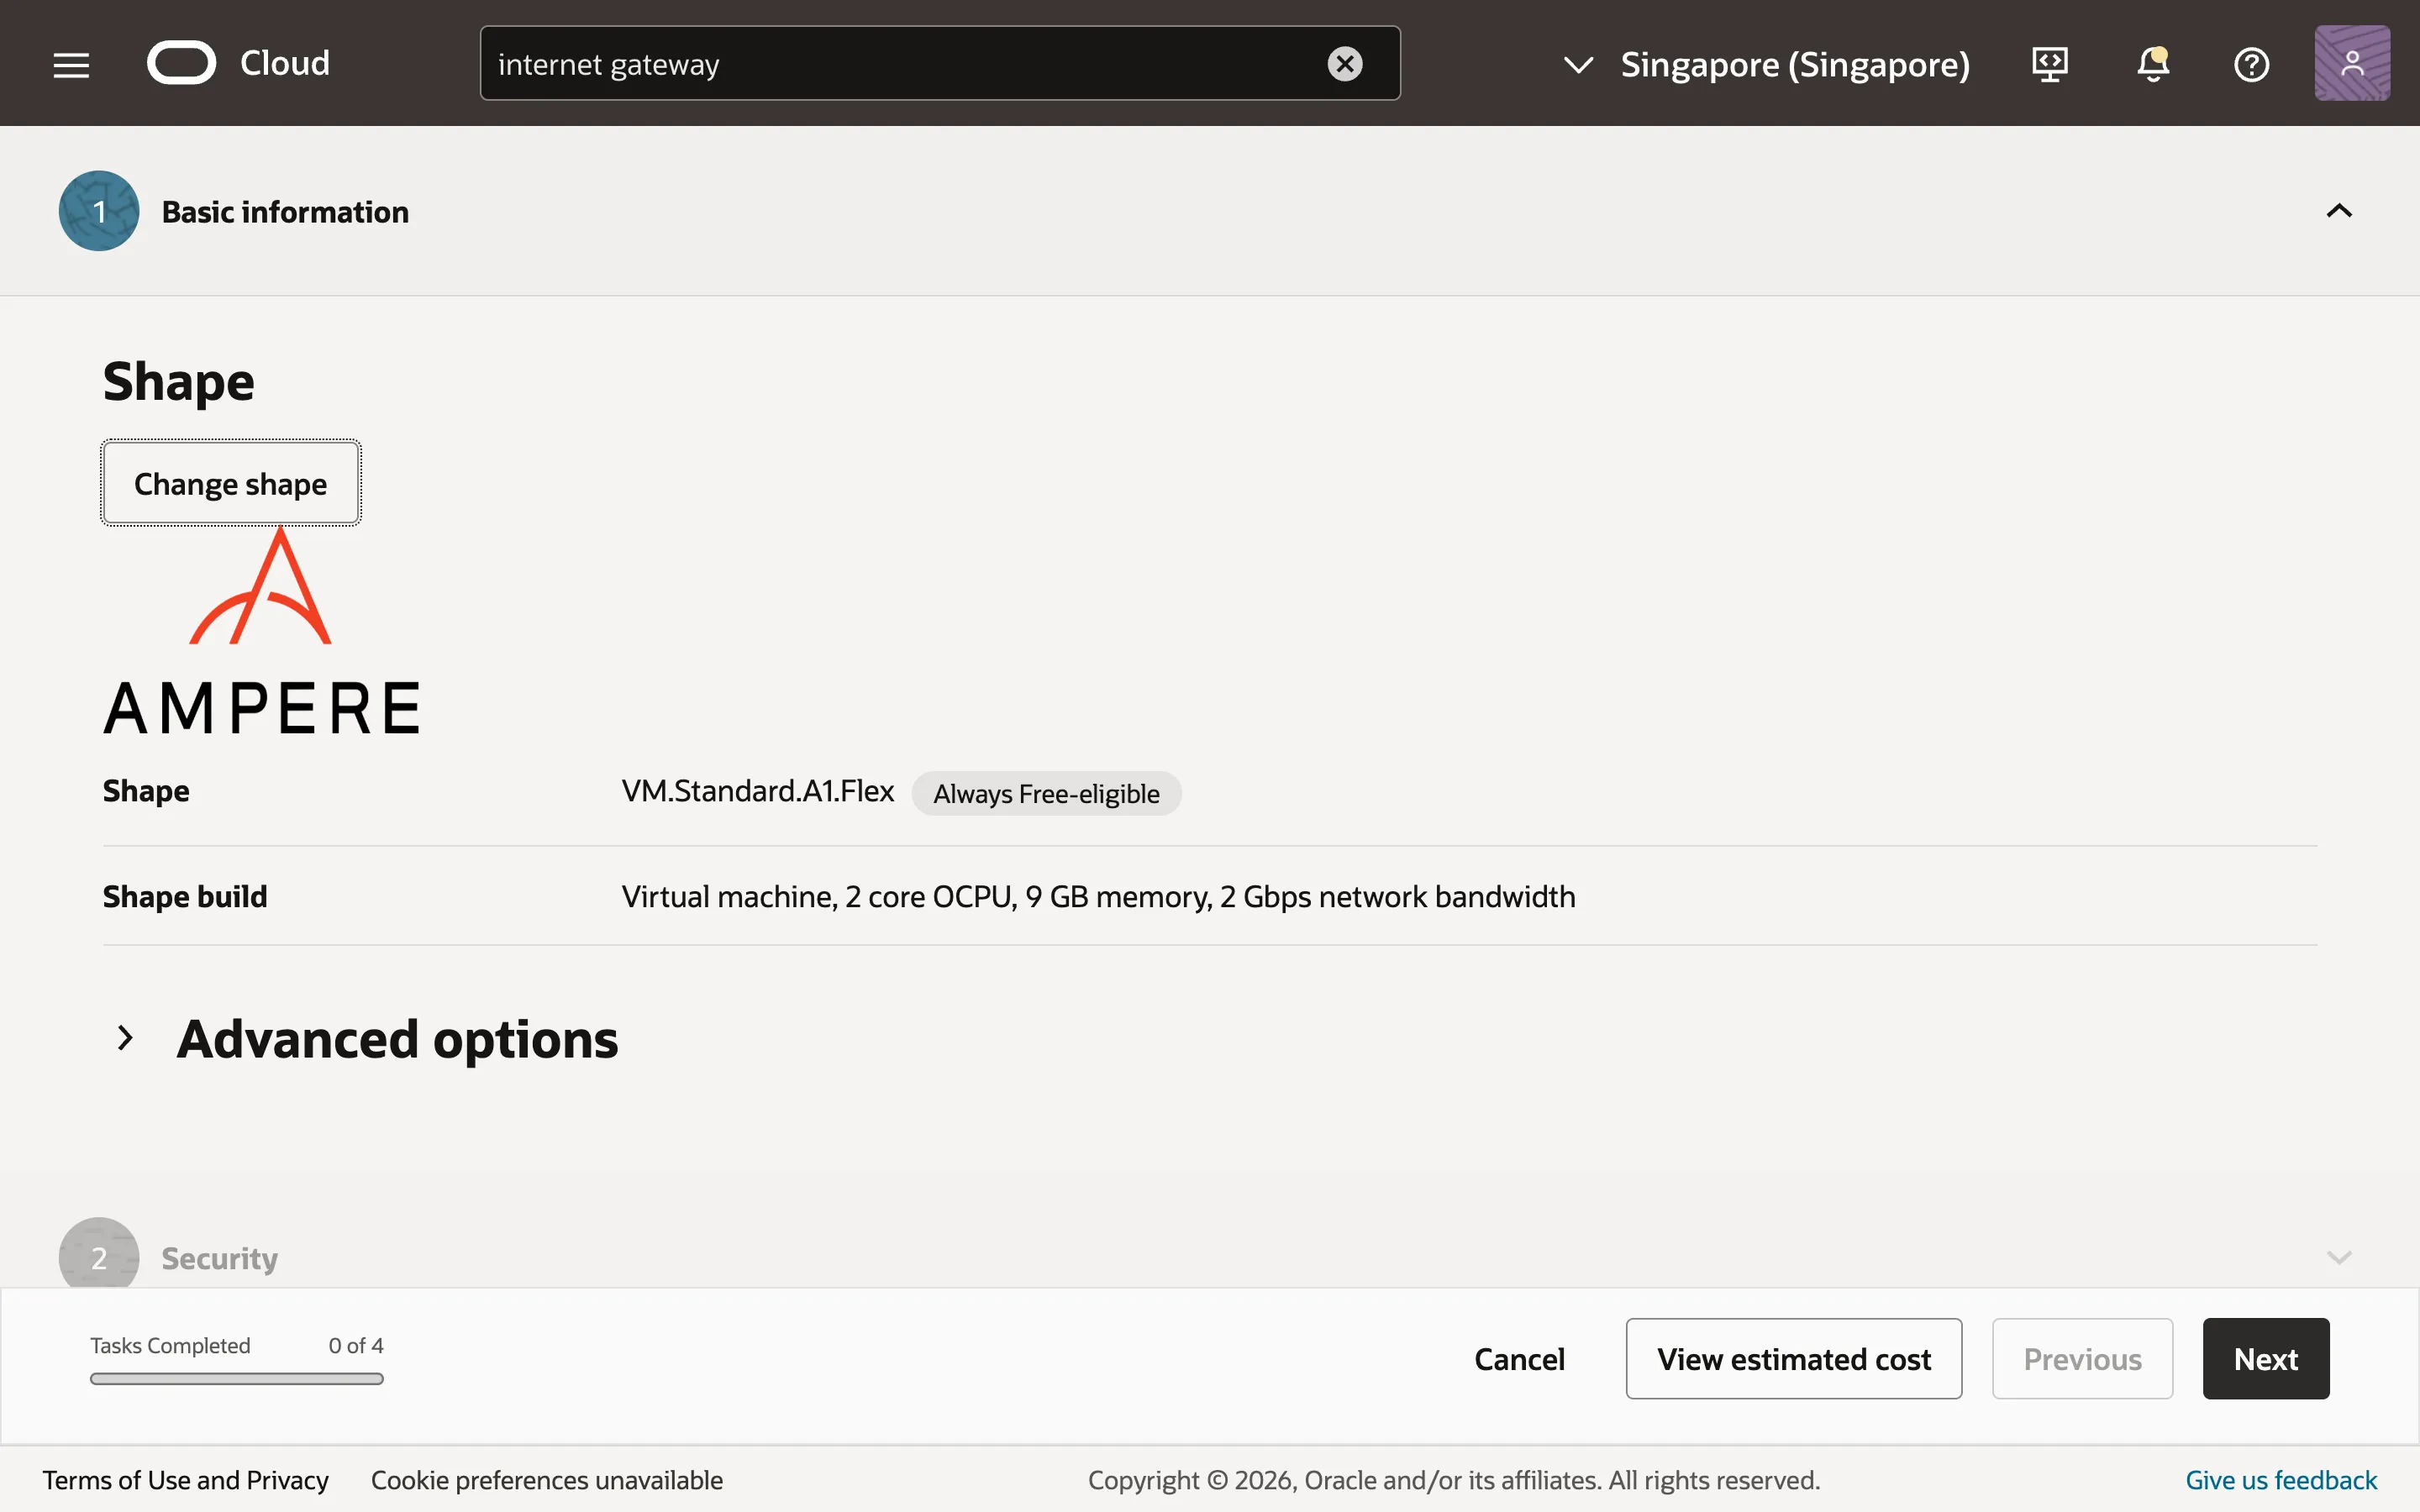The width and height of the screenshot is (2420, 1512).
Task: Cancel the instance creation
Action: click(x=1519, y=1358)
